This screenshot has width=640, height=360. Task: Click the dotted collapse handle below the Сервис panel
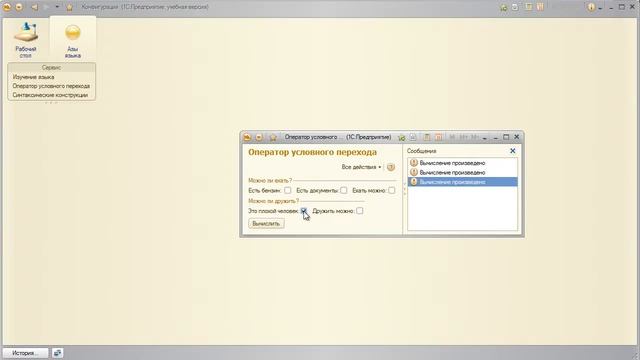coord(51,102)
